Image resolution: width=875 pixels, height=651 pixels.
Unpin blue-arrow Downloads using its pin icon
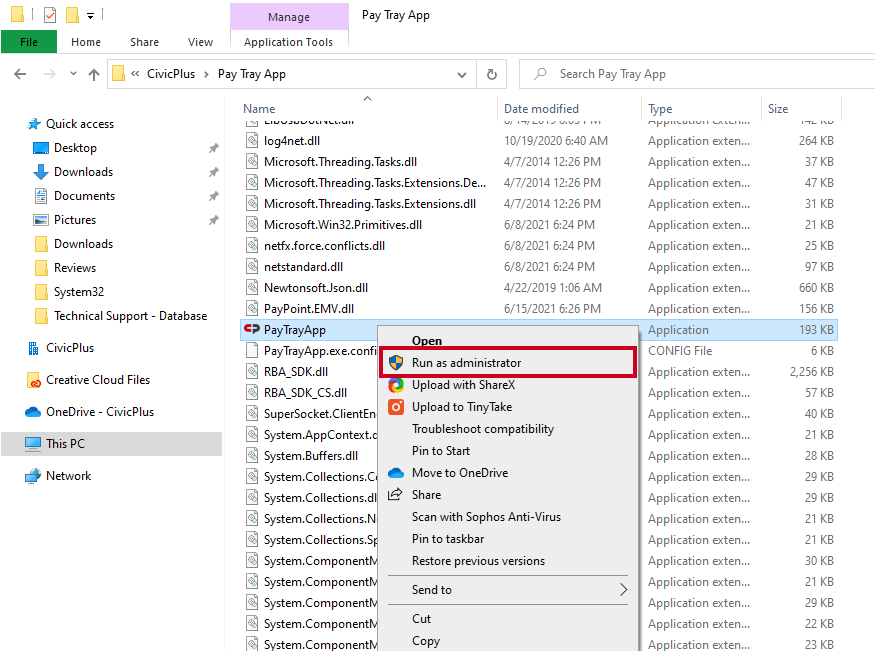click(213, 172)
